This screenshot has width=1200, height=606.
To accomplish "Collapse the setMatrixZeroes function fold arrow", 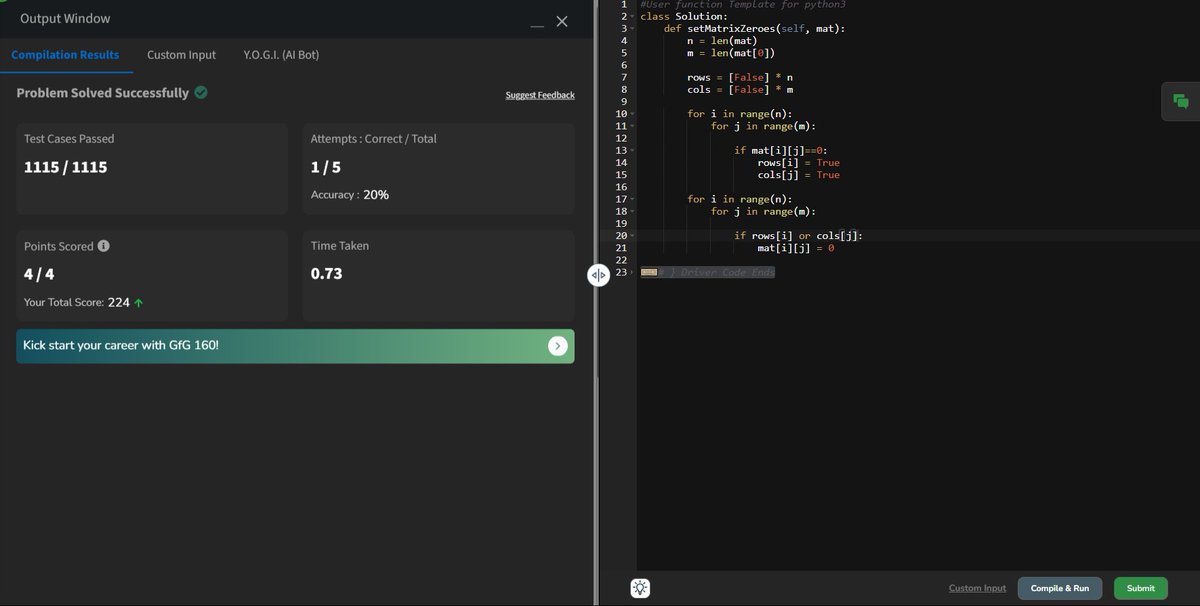I will click(633, 29).
